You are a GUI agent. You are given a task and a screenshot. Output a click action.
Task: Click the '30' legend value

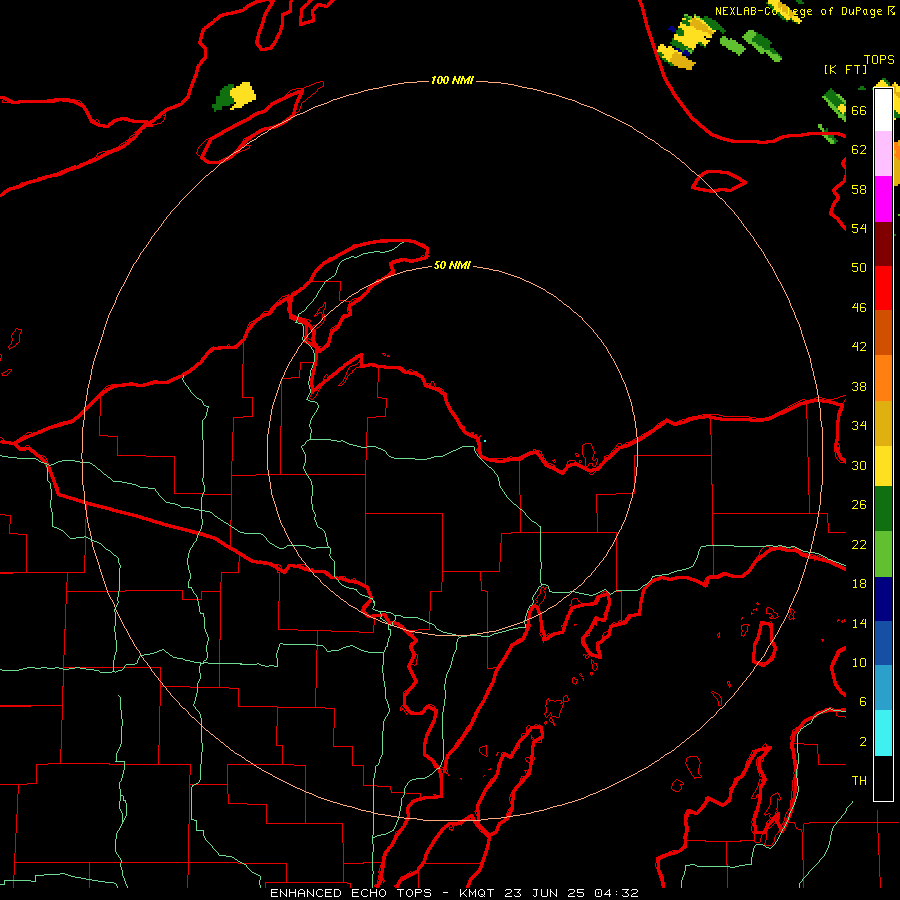859,465
